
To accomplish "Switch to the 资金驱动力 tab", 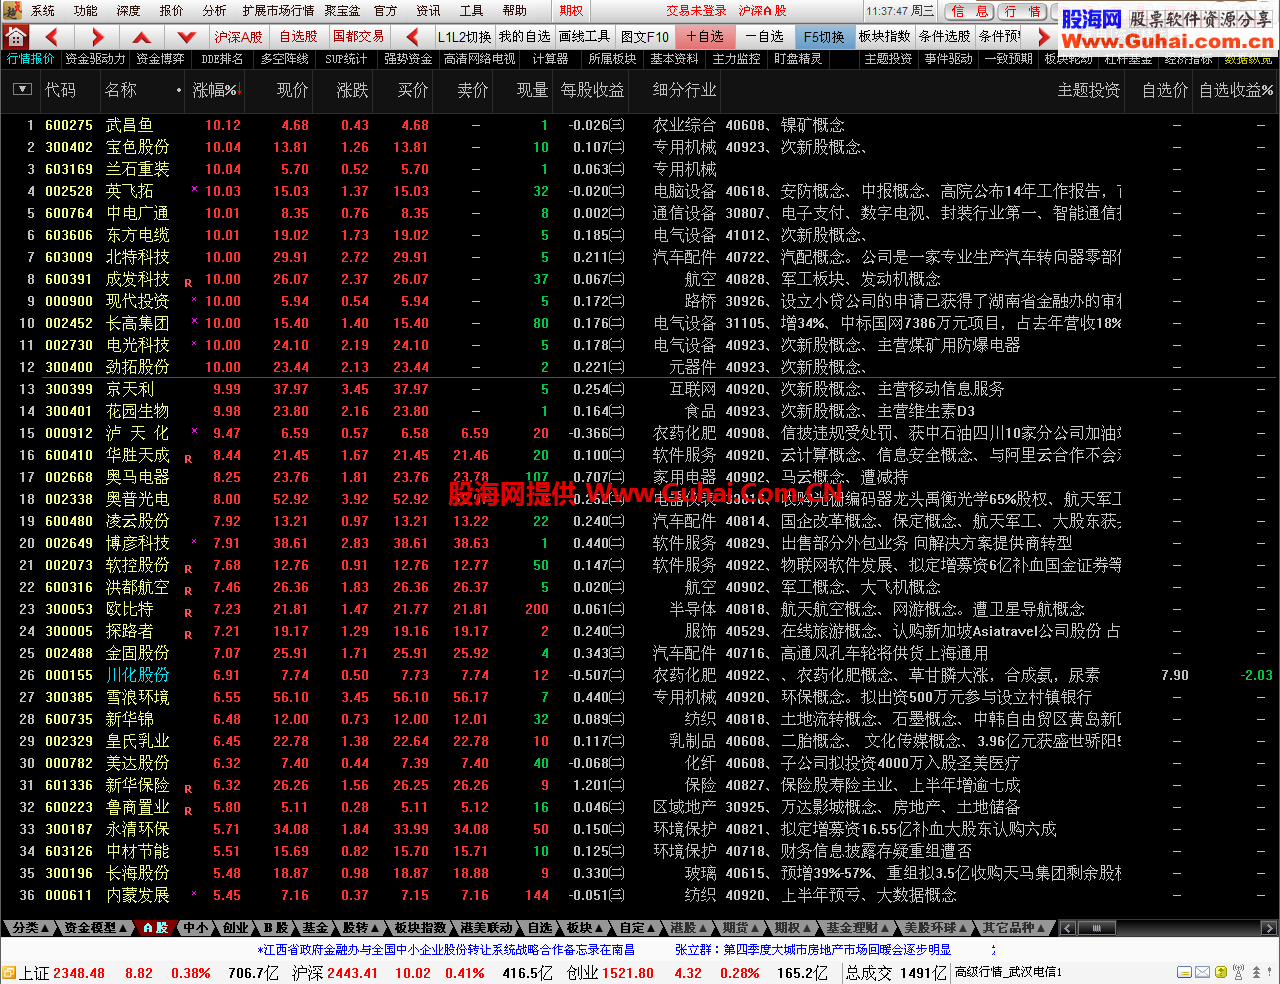I will pyautogui.click(x=95, y=59).
